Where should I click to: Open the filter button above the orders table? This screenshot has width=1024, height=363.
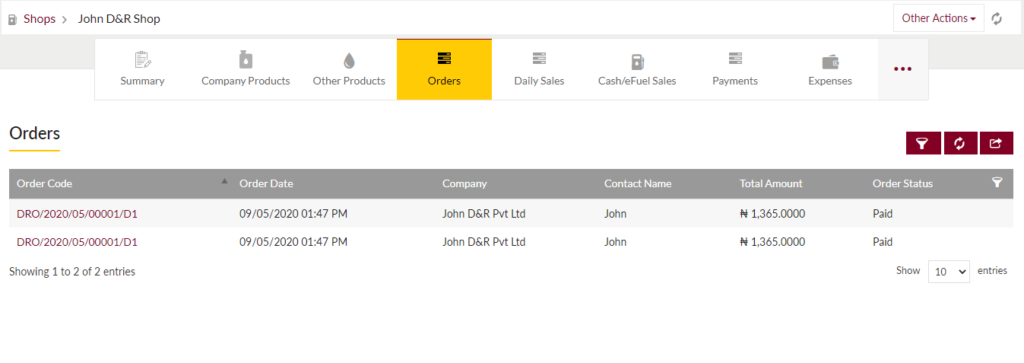pyautogui.click(x=923, y=144)
